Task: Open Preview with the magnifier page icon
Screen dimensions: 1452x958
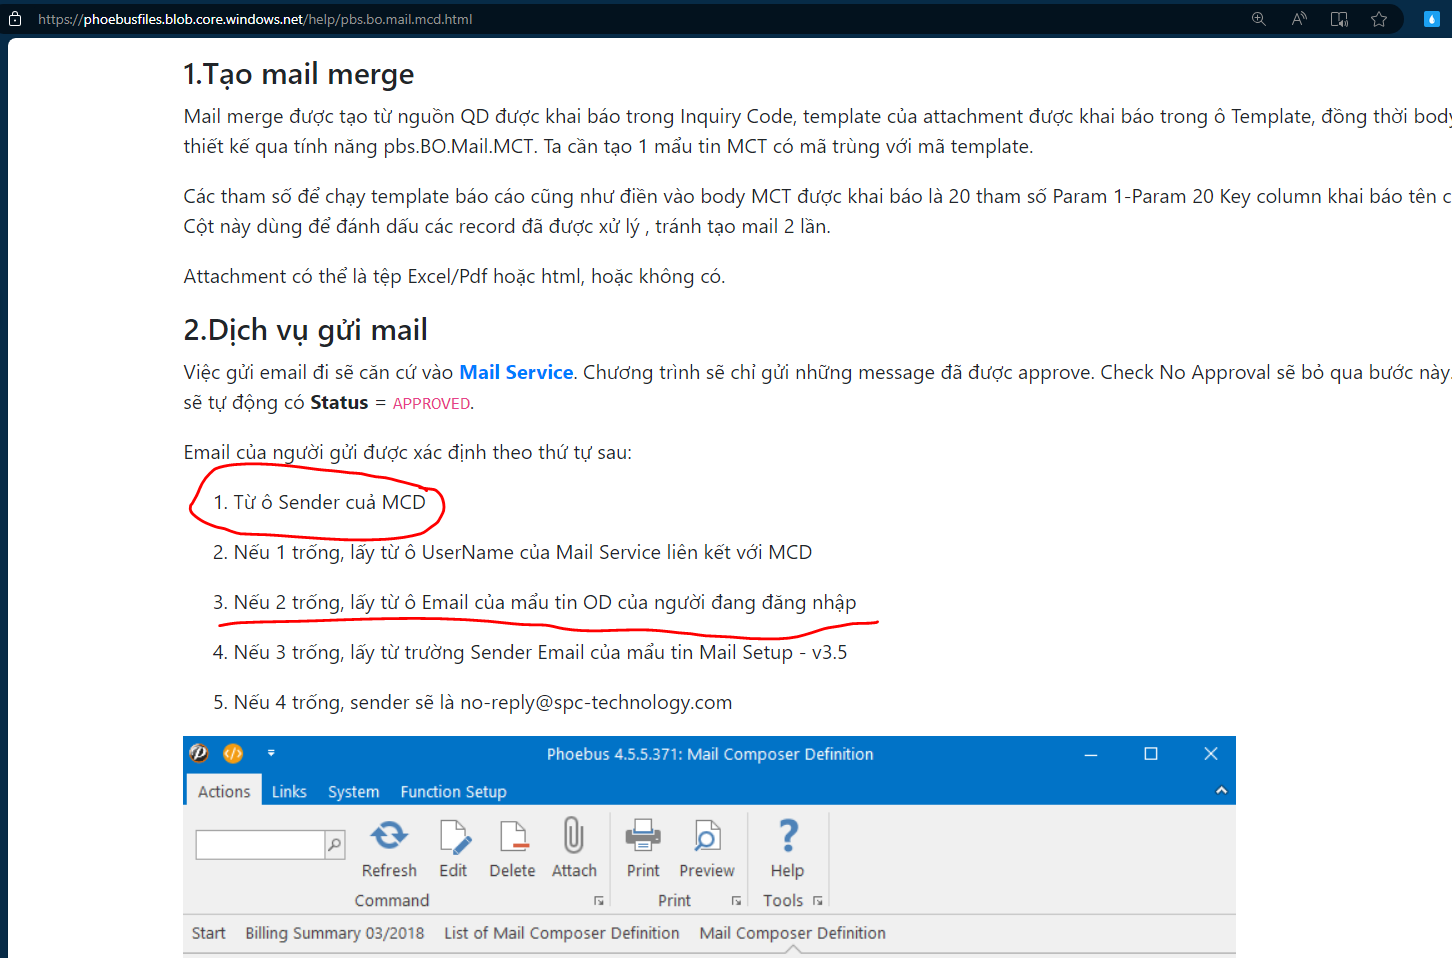Action: click(x=706, y=836)
